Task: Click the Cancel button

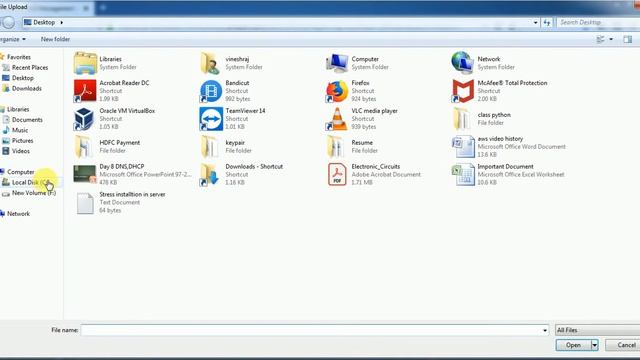Action: click(x=623, y=345)
